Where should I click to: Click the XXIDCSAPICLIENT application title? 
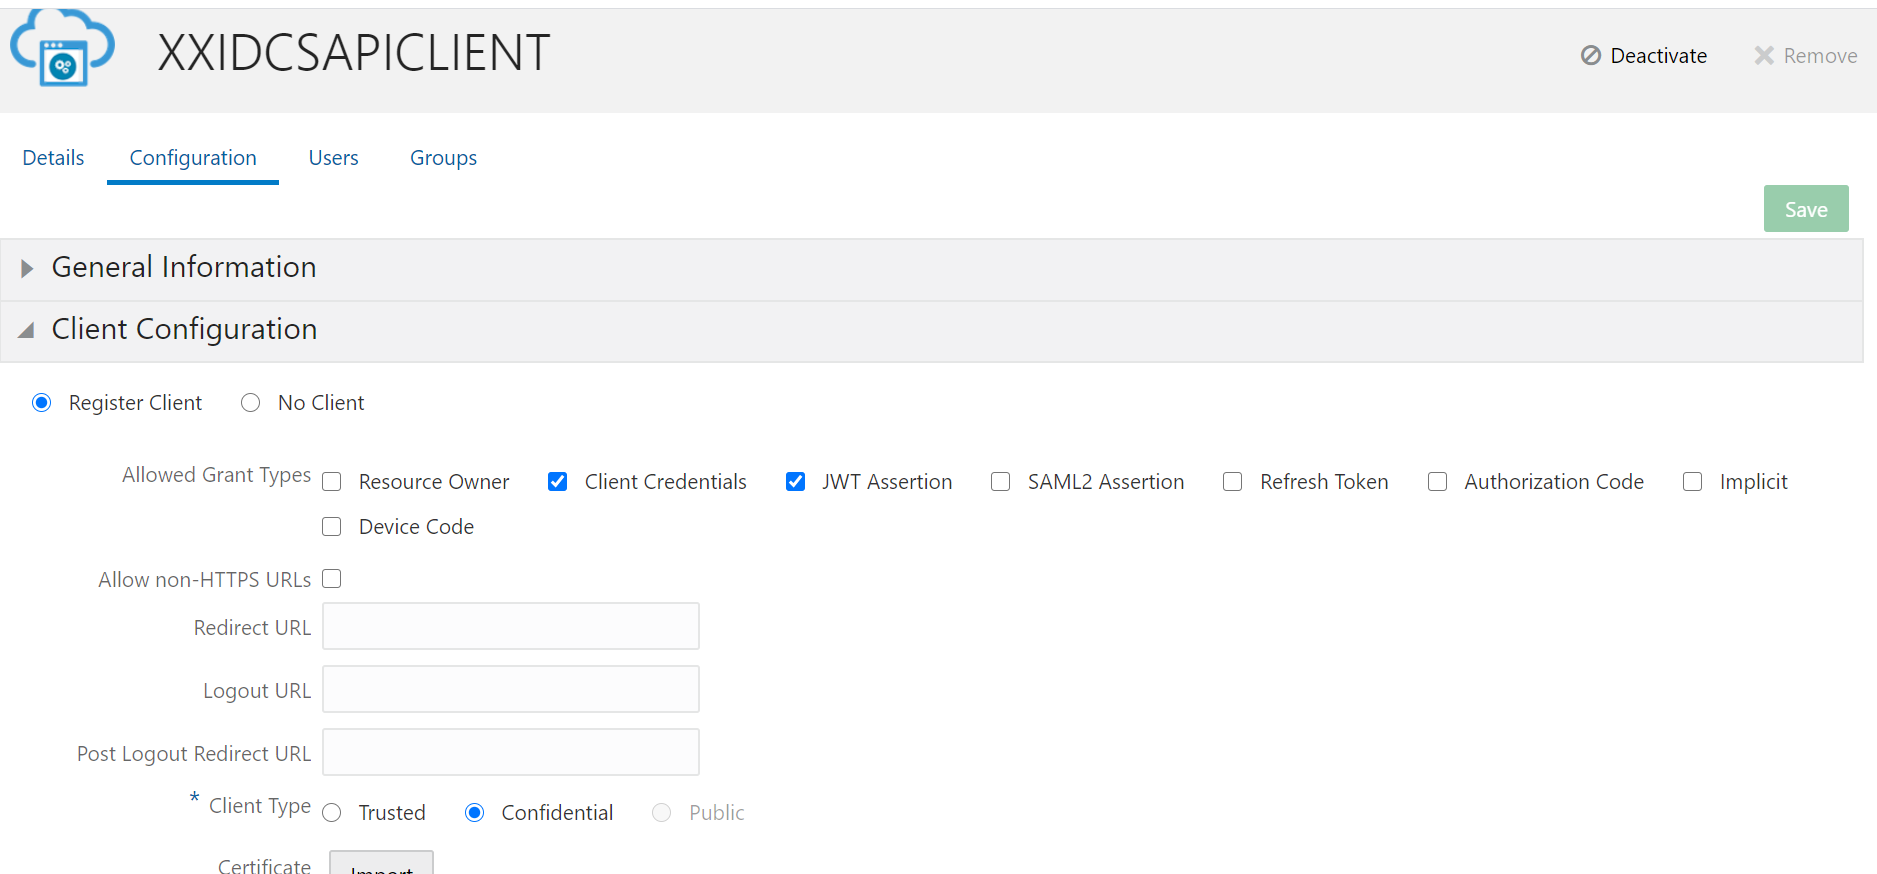[x=354, y=52]
